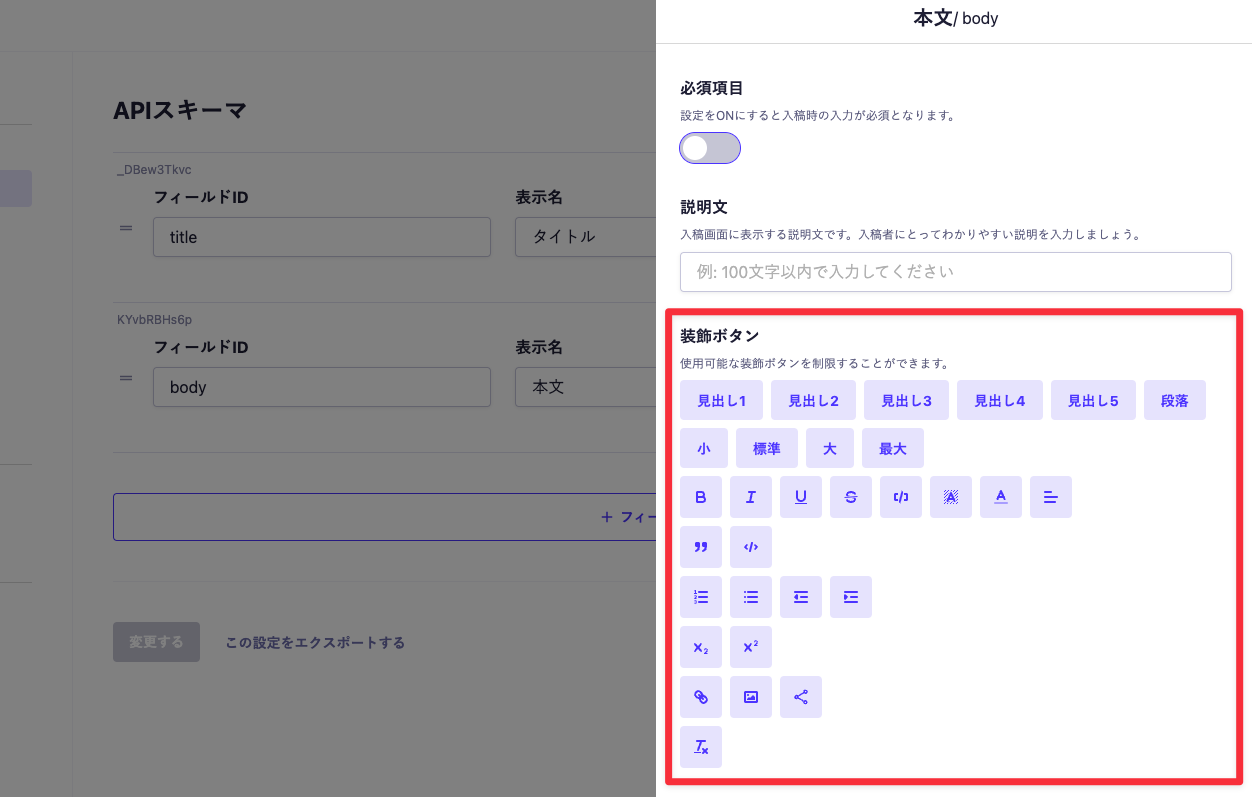The image size is (1252, 797).
Task: Turn on the 必須項目 toggle switch
Action: 710,148
